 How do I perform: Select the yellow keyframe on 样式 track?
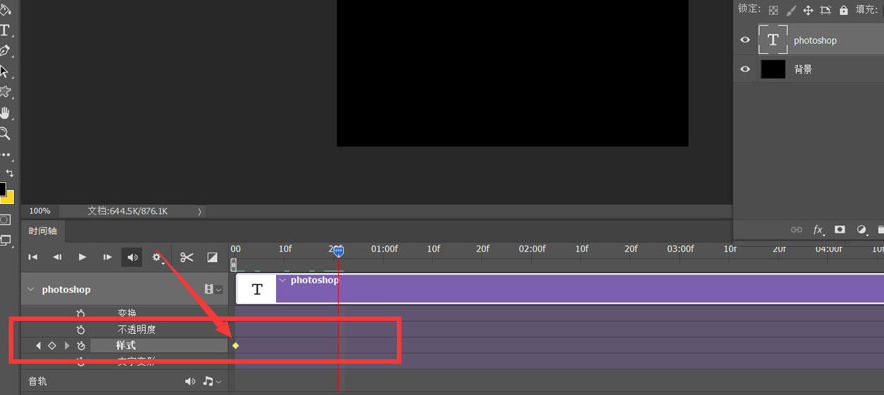(x=236, y=345)
